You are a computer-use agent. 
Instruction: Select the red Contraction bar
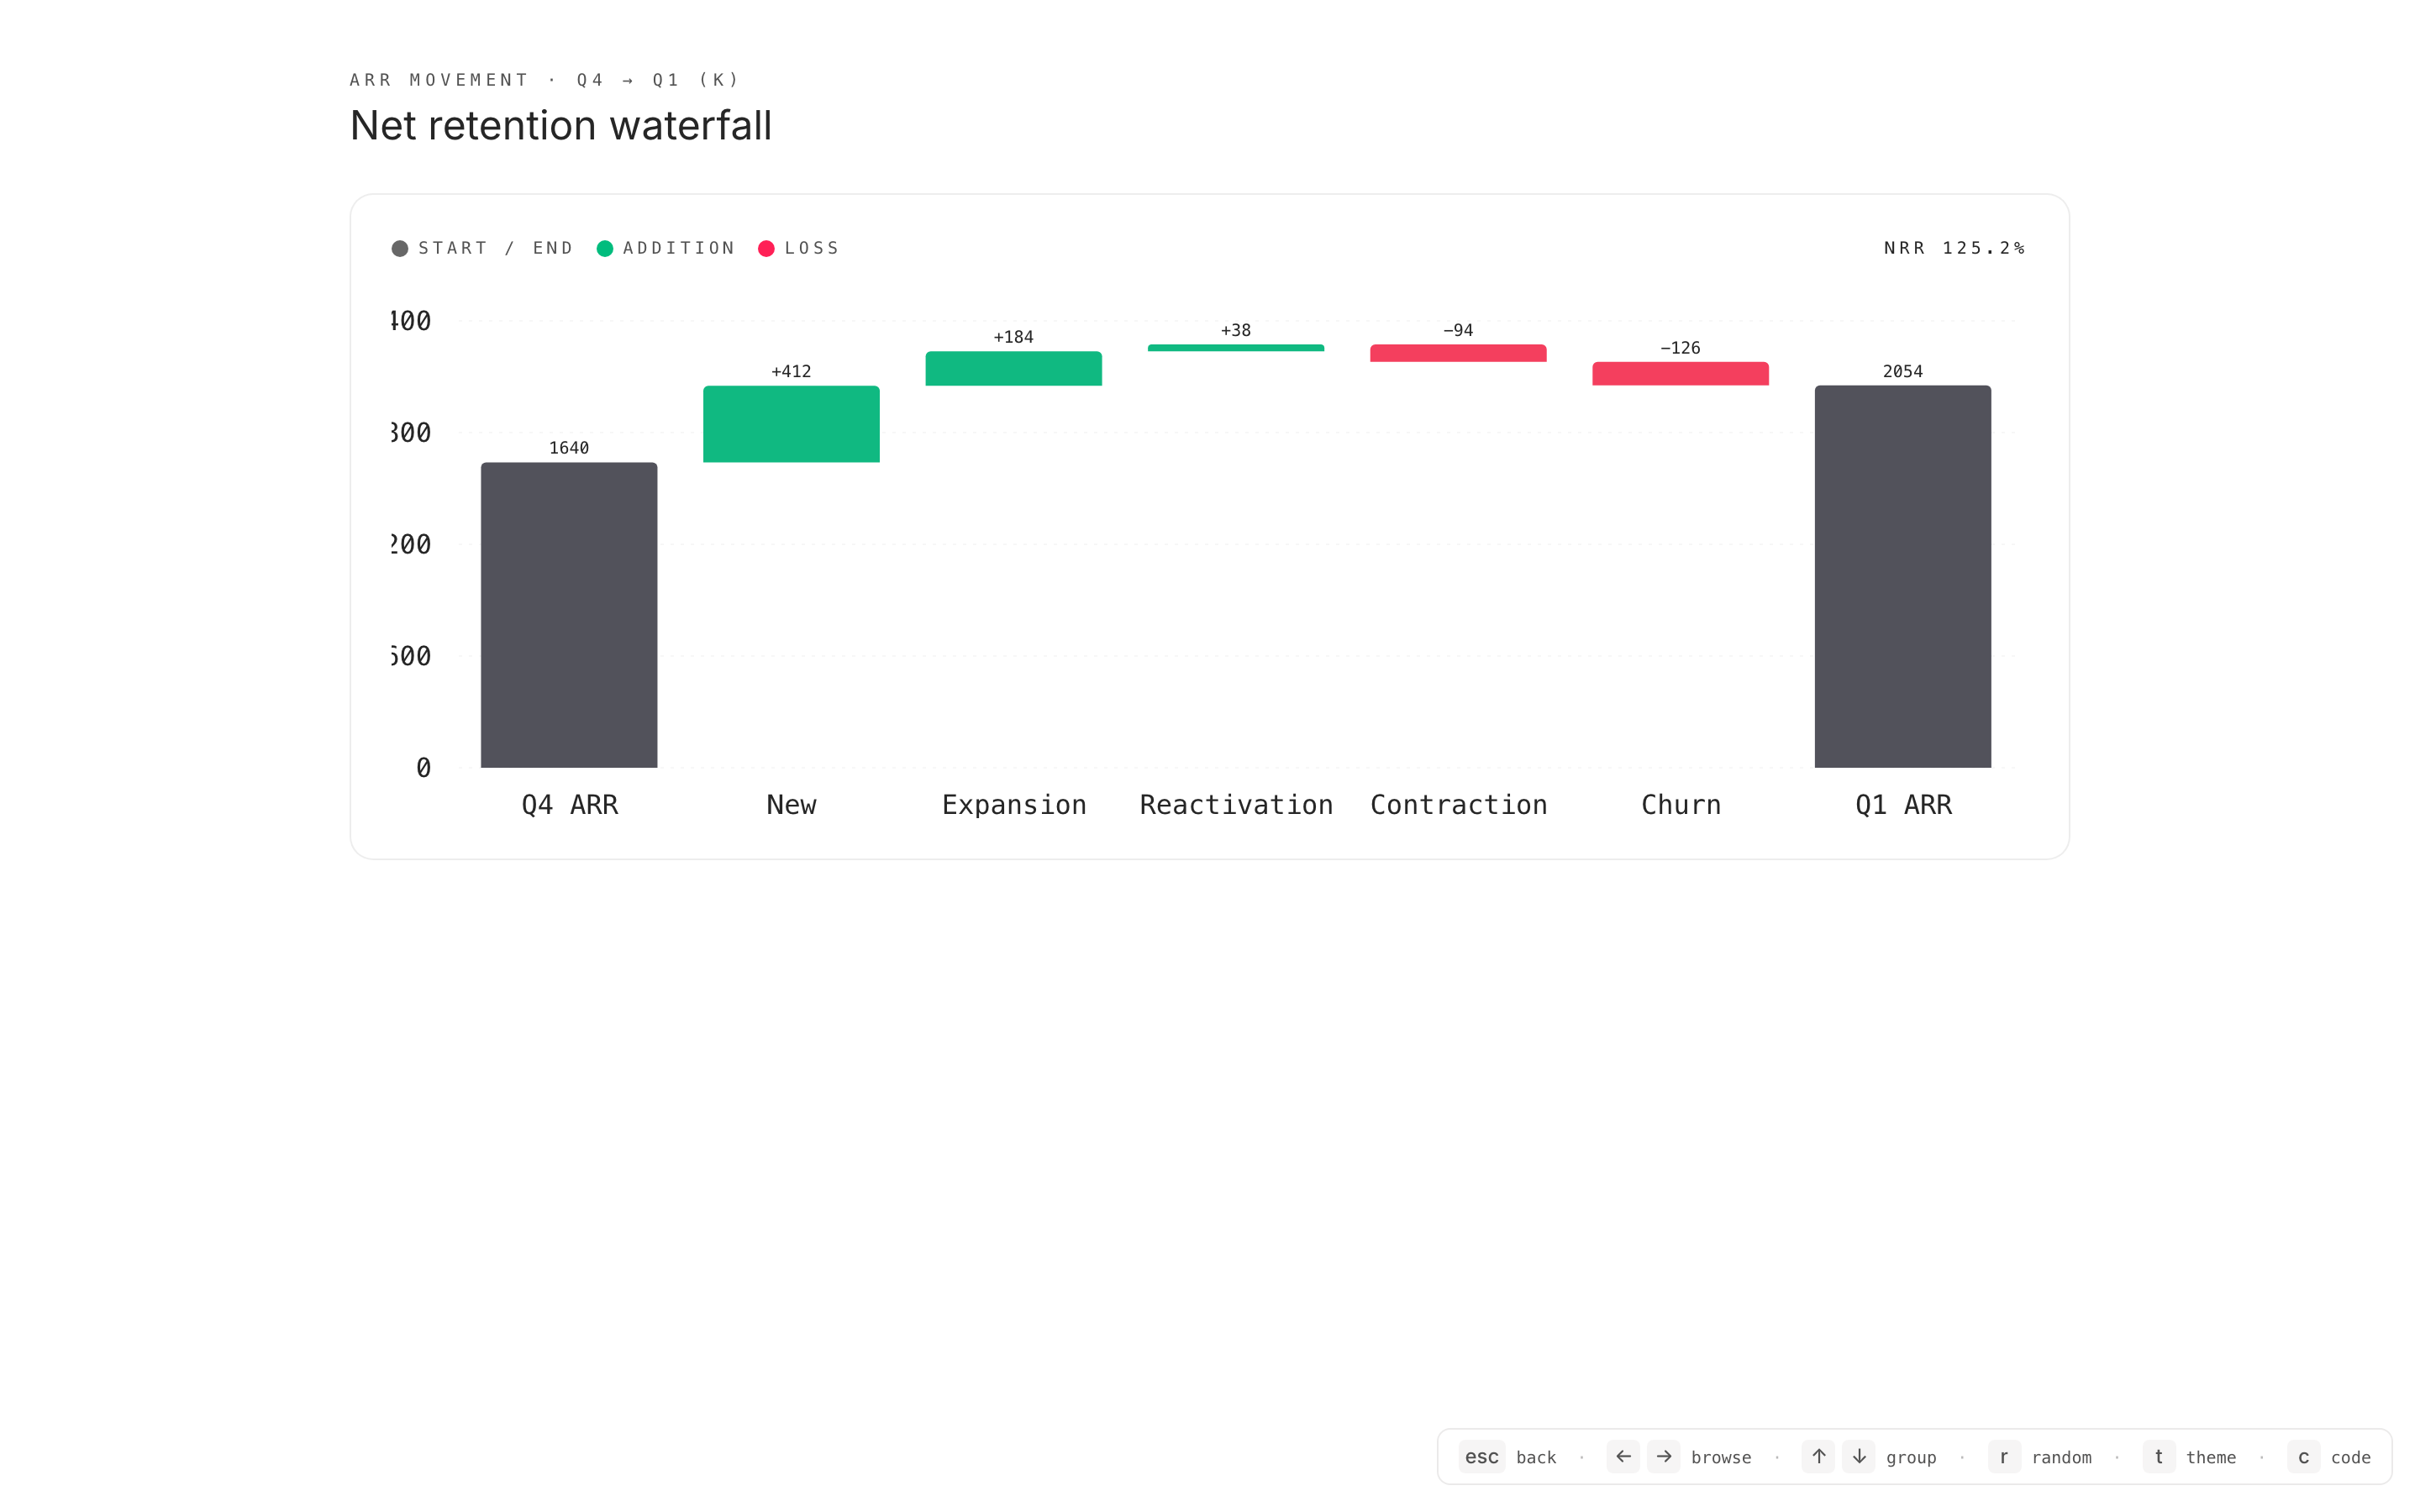[1458, 353]
